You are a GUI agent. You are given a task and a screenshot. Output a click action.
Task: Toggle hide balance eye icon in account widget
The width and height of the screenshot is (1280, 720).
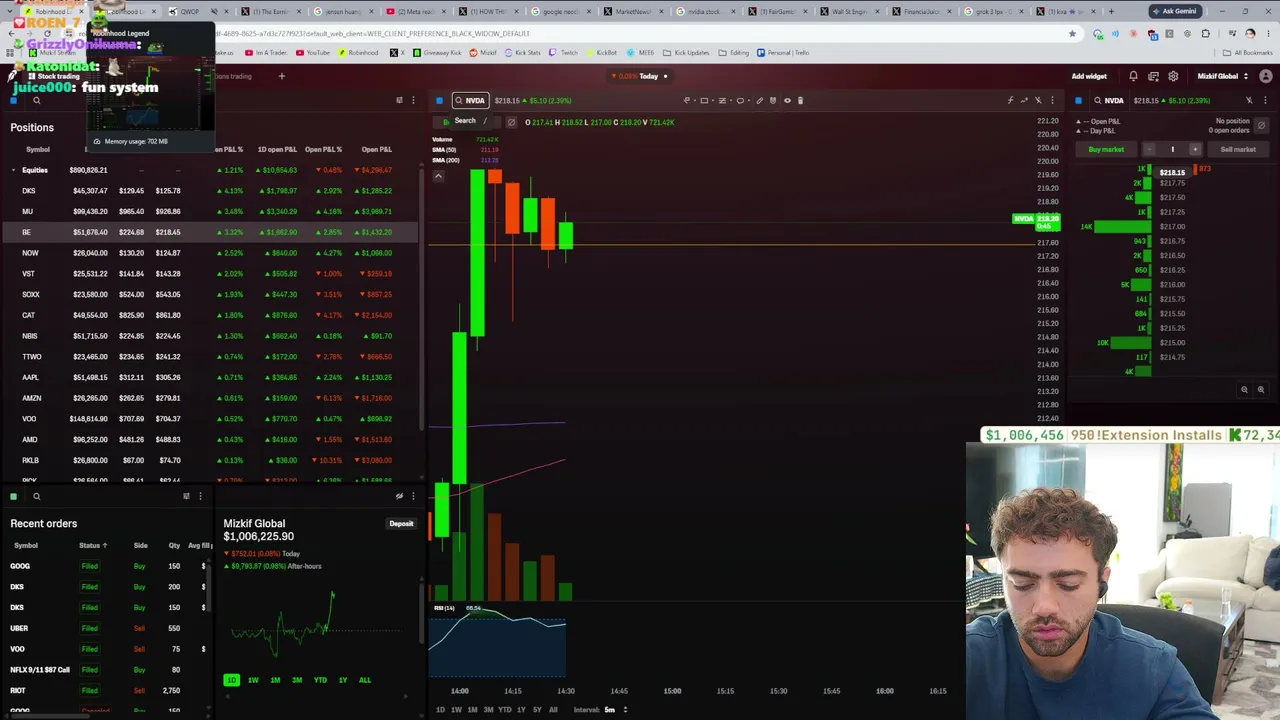coord(399,496)
